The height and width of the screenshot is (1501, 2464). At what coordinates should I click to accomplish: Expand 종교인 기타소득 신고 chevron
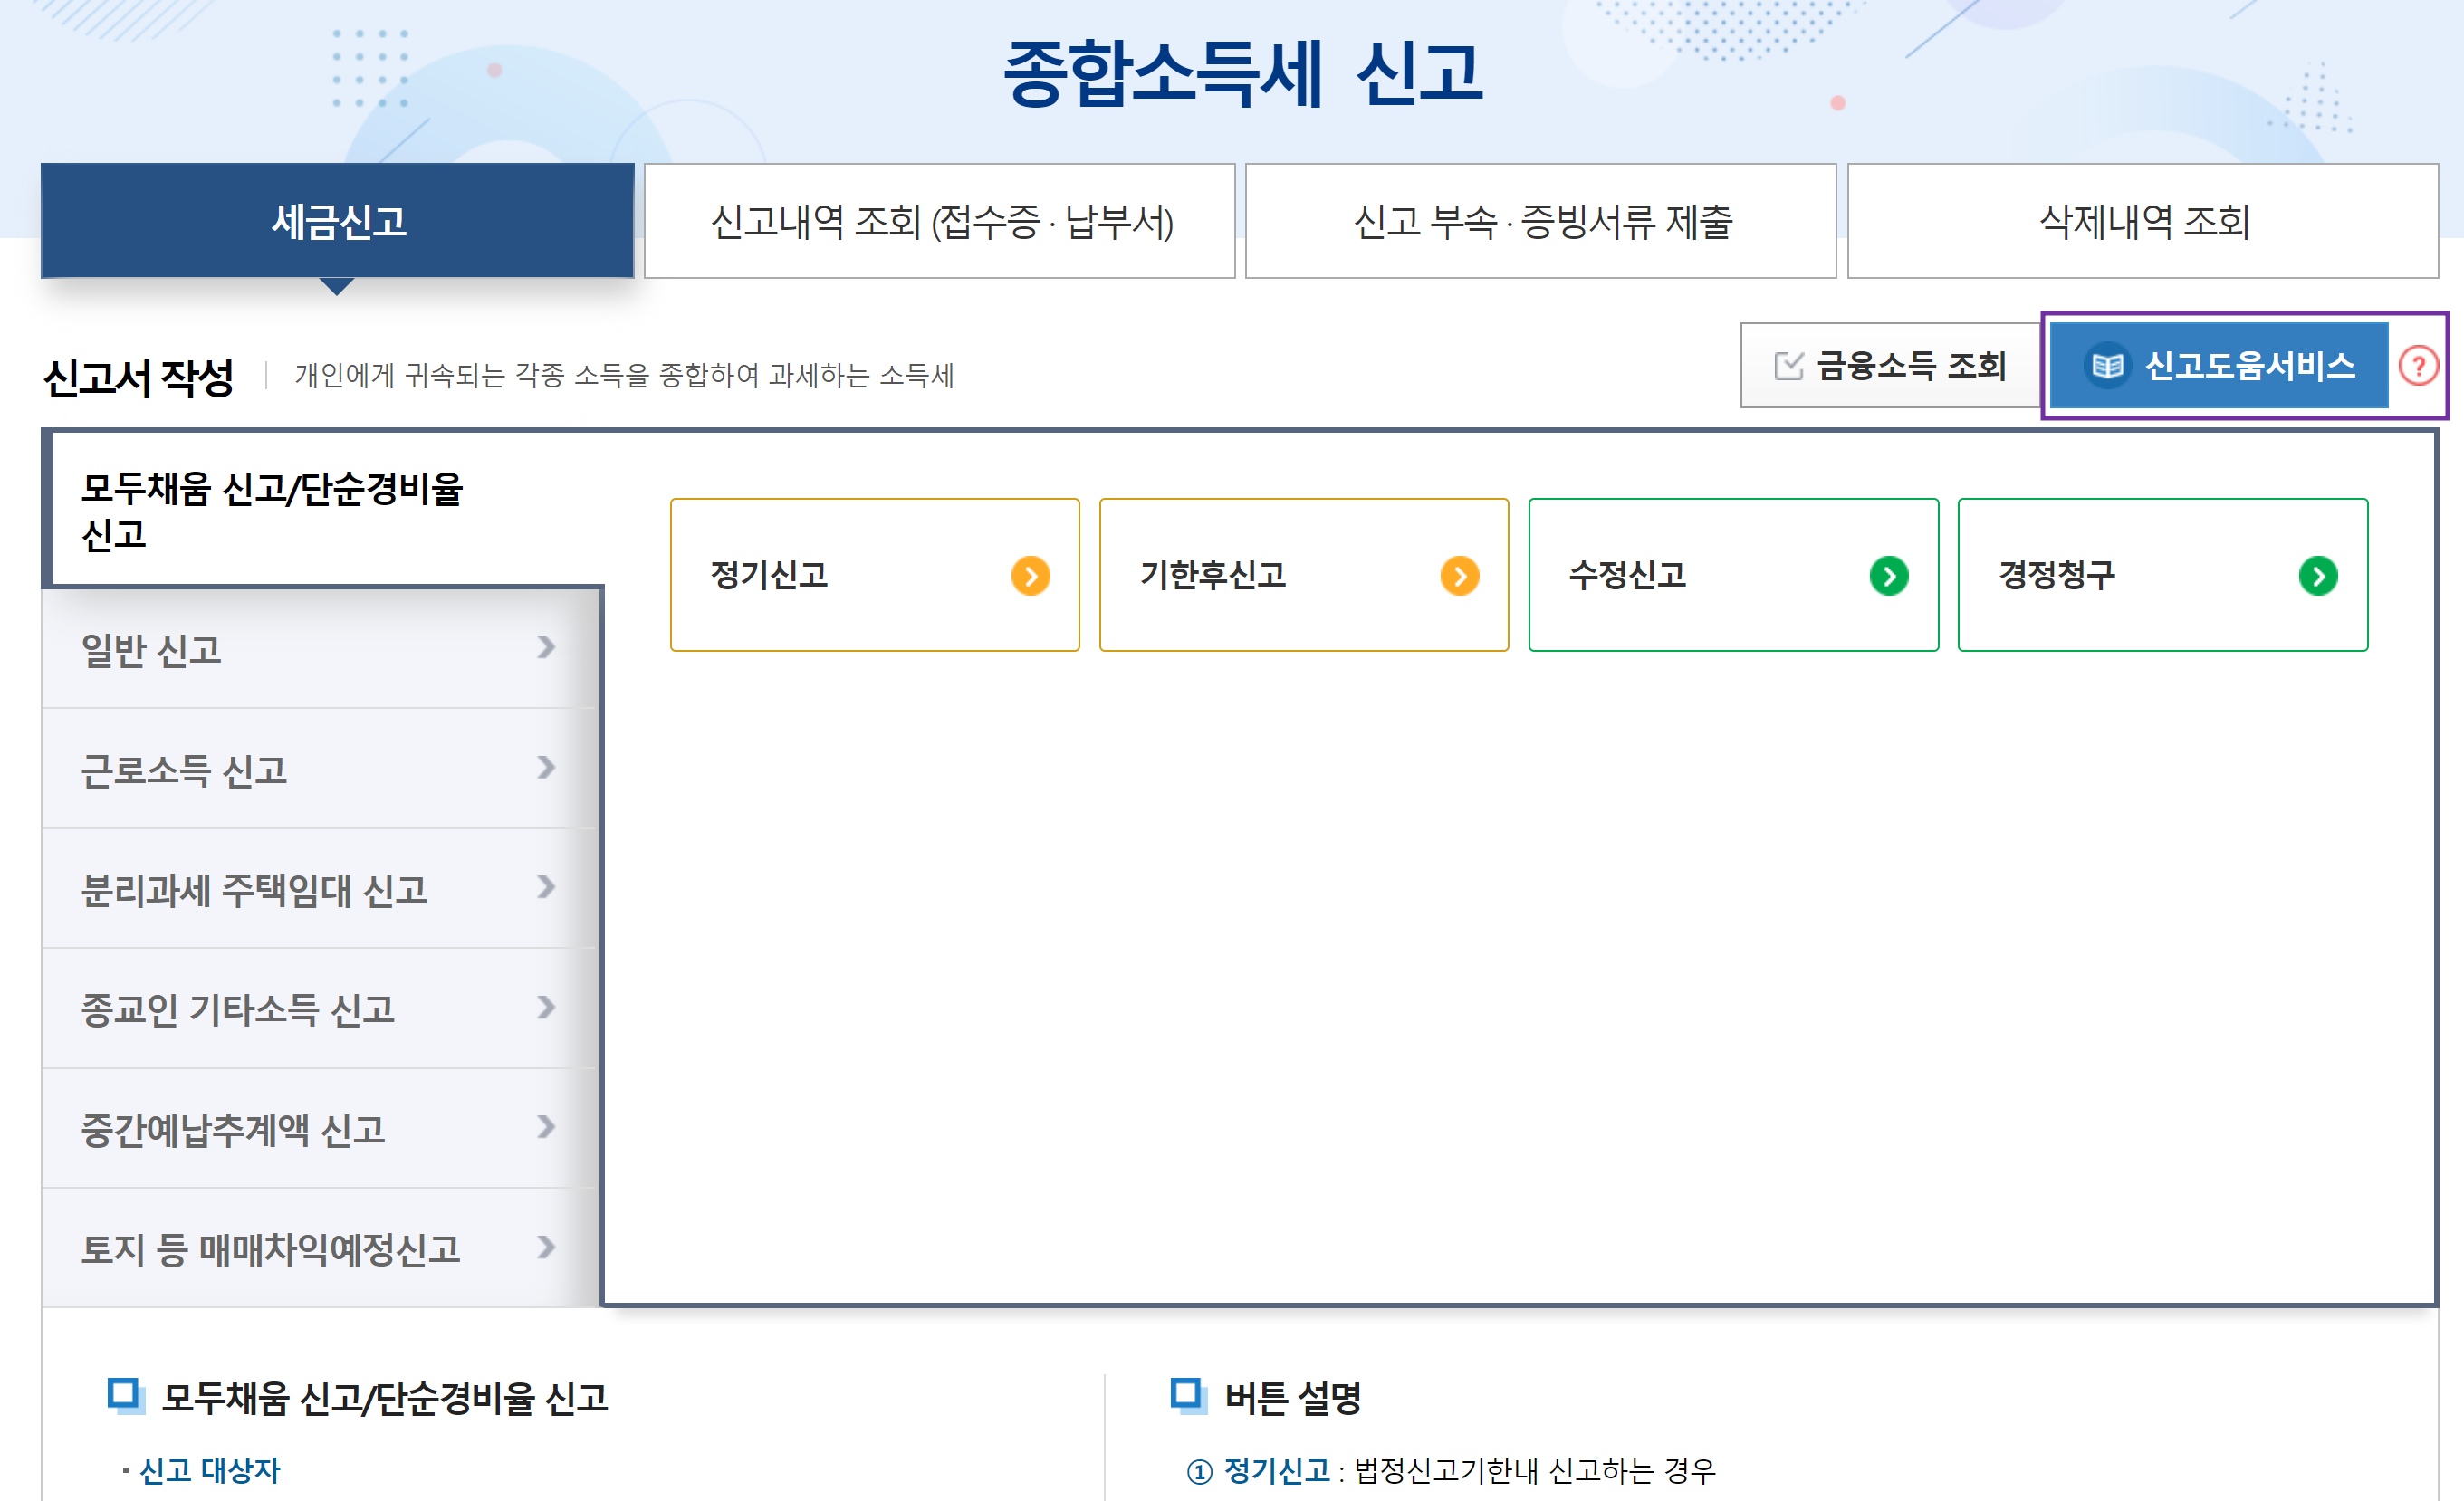pyautogui.click(x=545, y=1008)
